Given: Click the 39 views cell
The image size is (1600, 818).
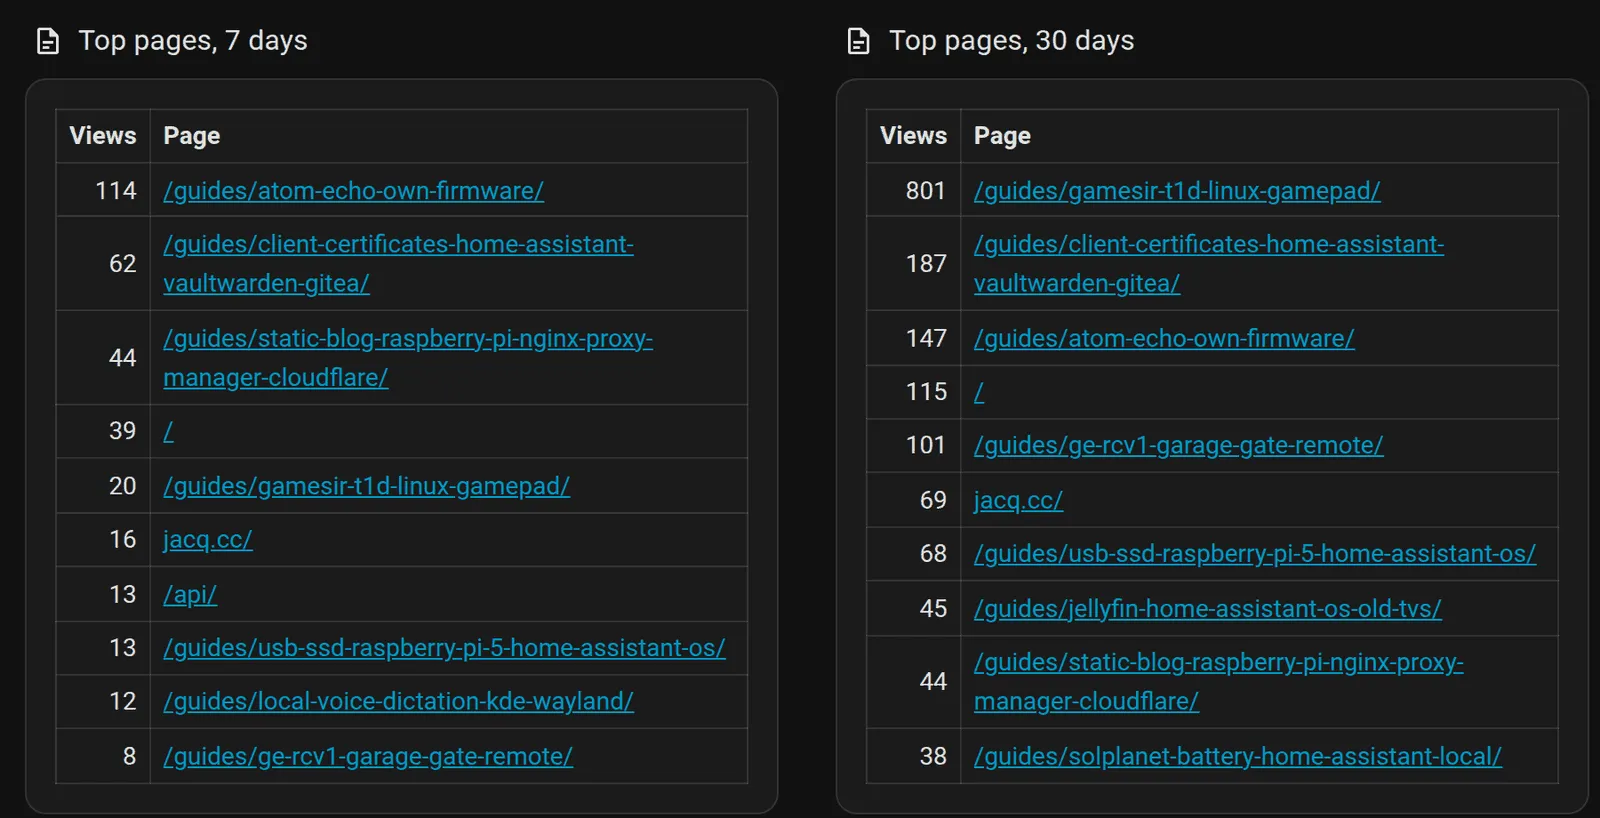Looking at the screenshot, I should pyautogui.click(x=103, y=431).
